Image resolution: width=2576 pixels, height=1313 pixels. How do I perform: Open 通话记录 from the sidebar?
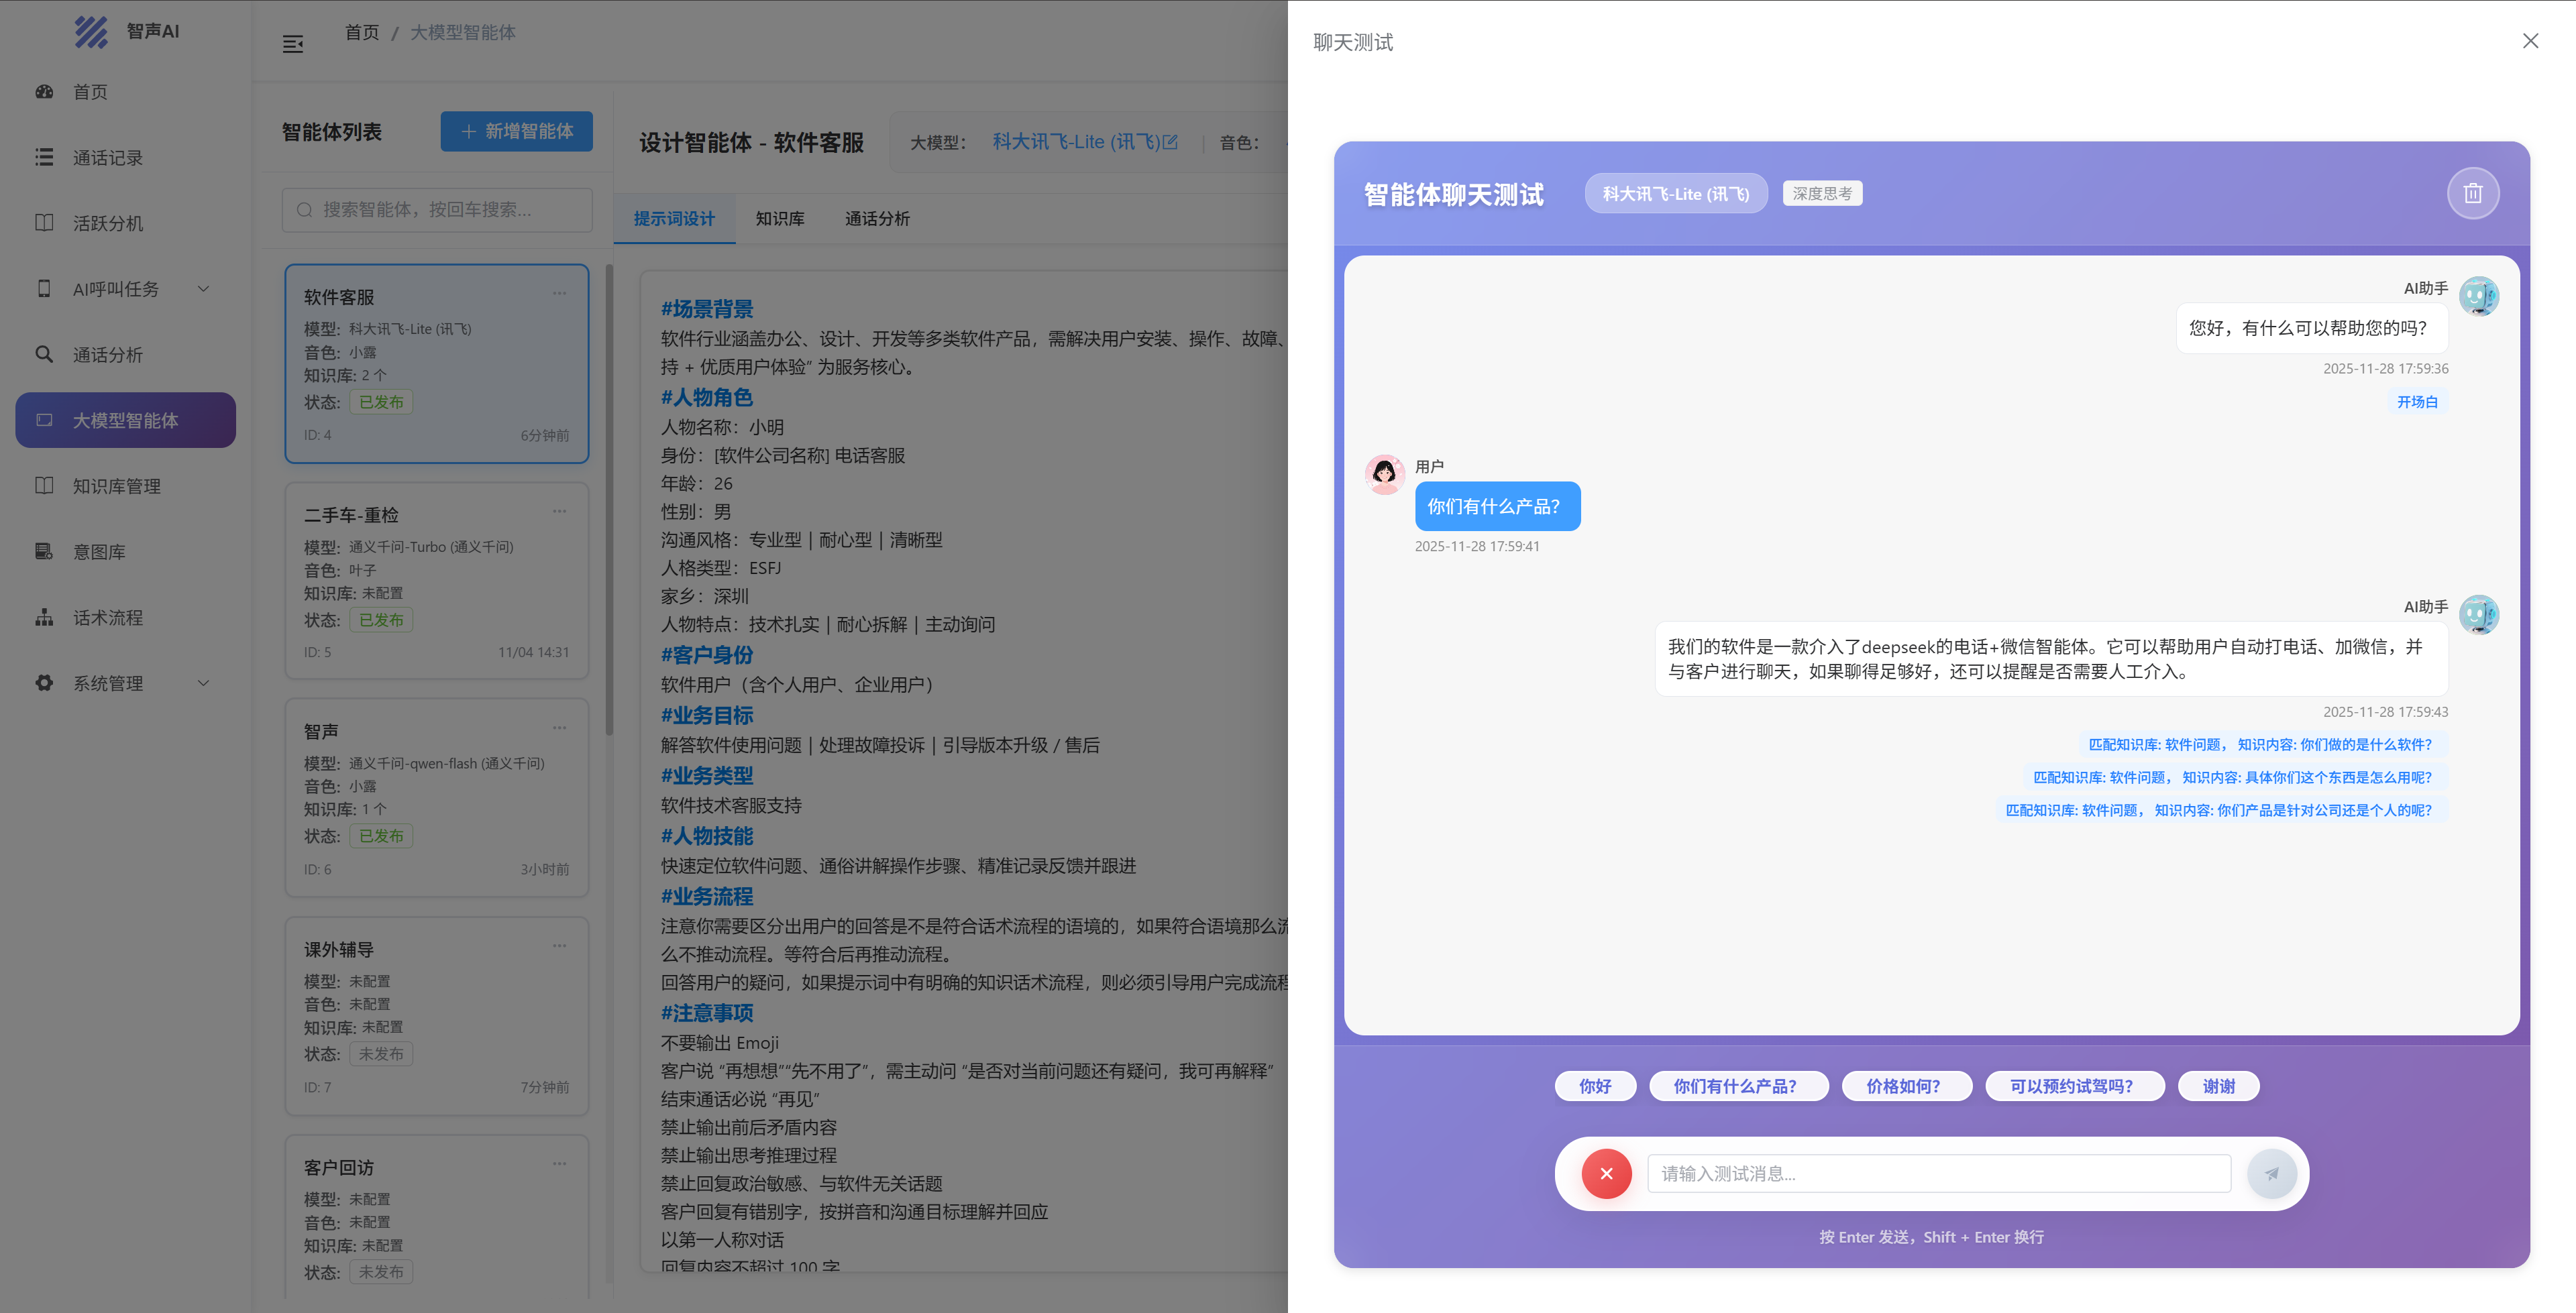click(x=107, y=158)
